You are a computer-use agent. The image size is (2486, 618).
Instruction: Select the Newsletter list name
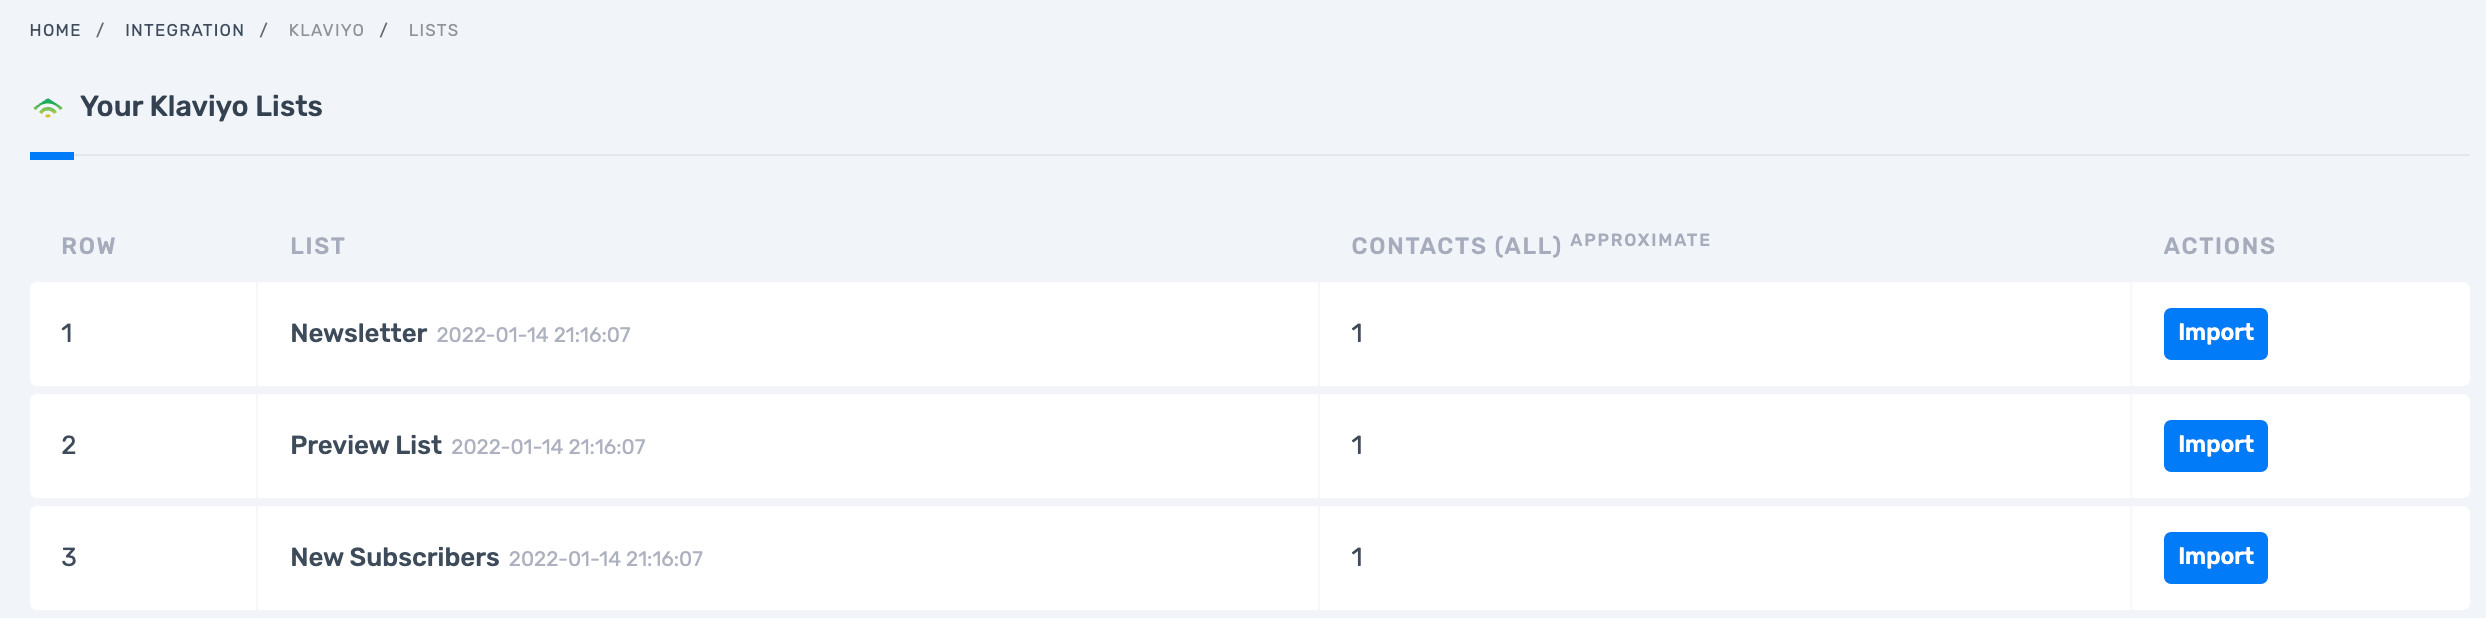(x=359, y=333)
